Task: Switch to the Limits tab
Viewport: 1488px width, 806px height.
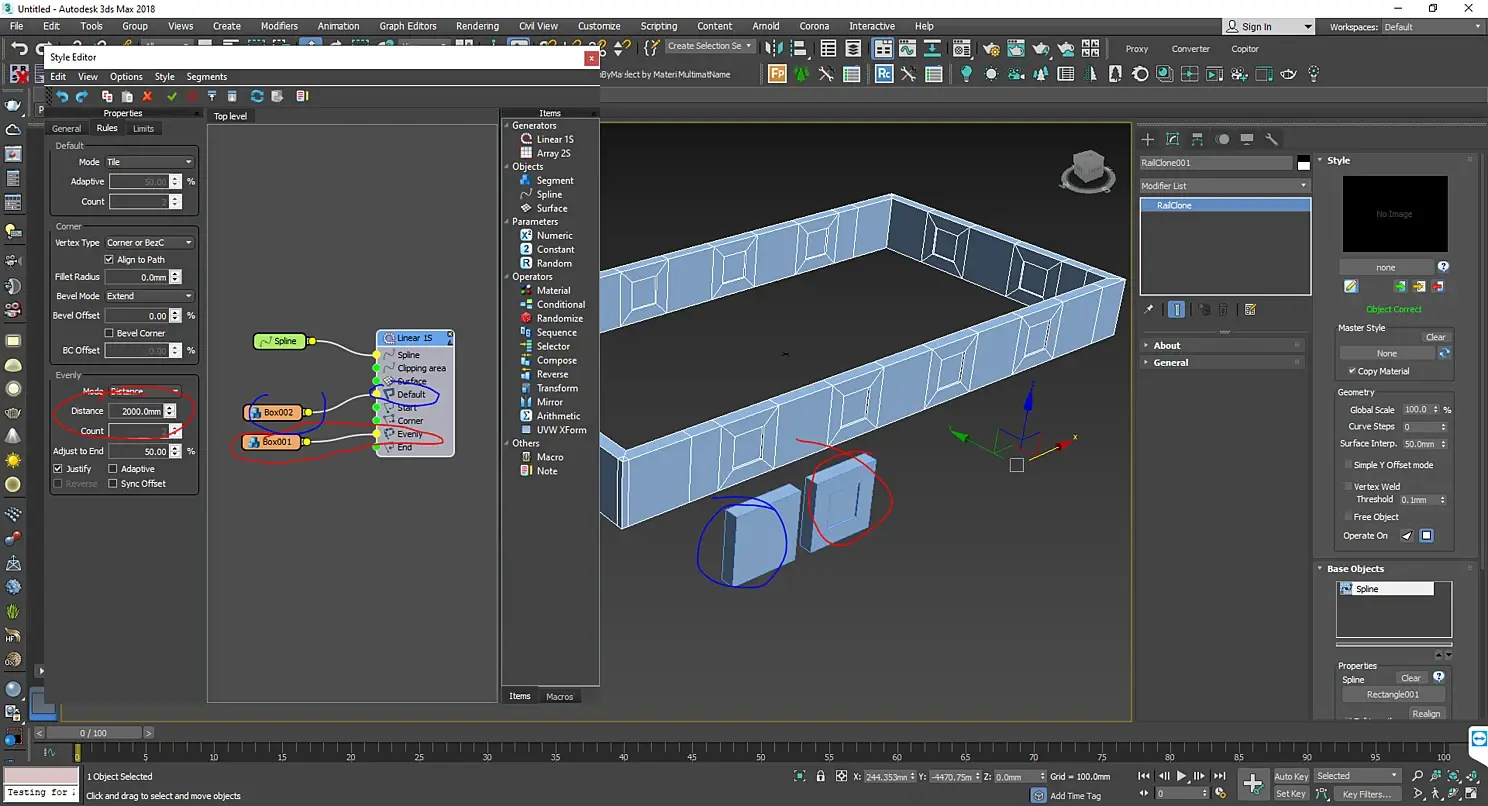Action: pos(143,128)
